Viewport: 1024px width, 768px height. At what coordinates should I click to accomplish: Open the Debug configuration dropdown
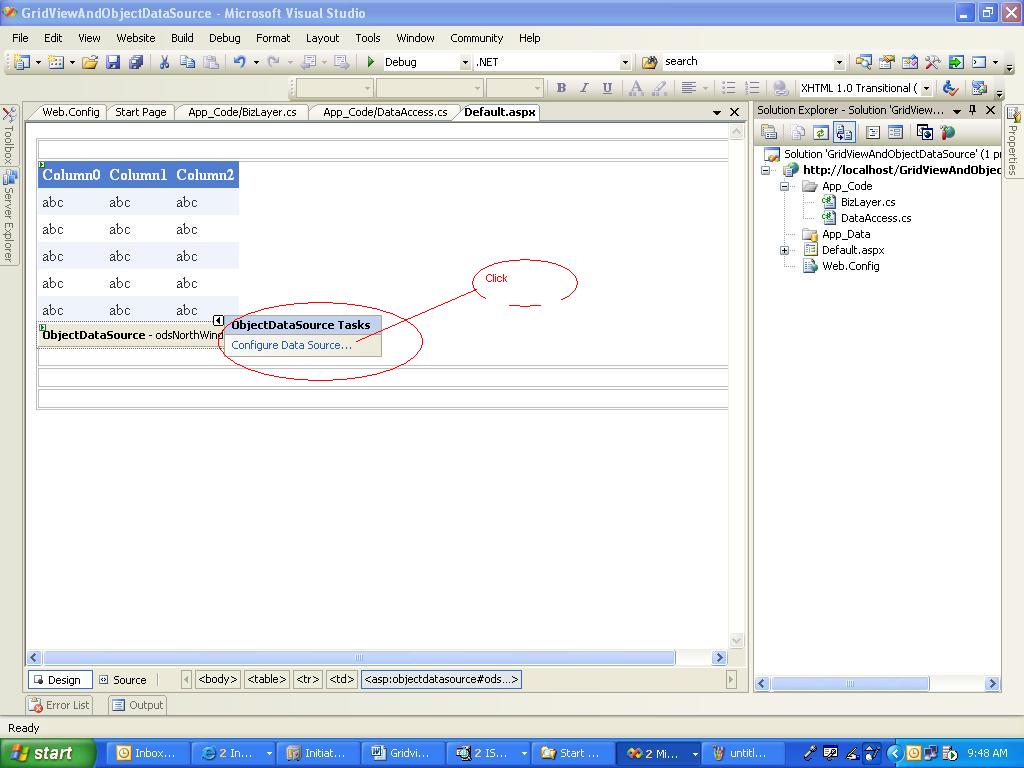pyautogui.click(x=465, y=62)
